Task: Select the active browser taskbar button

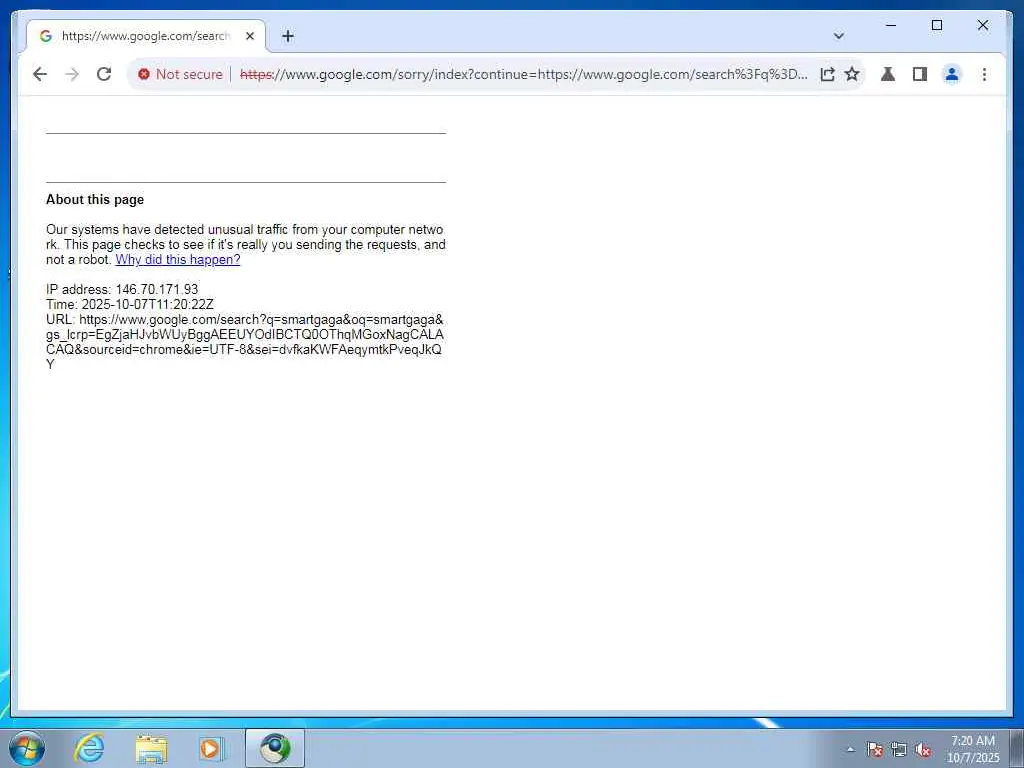Action: coord(275,748)
